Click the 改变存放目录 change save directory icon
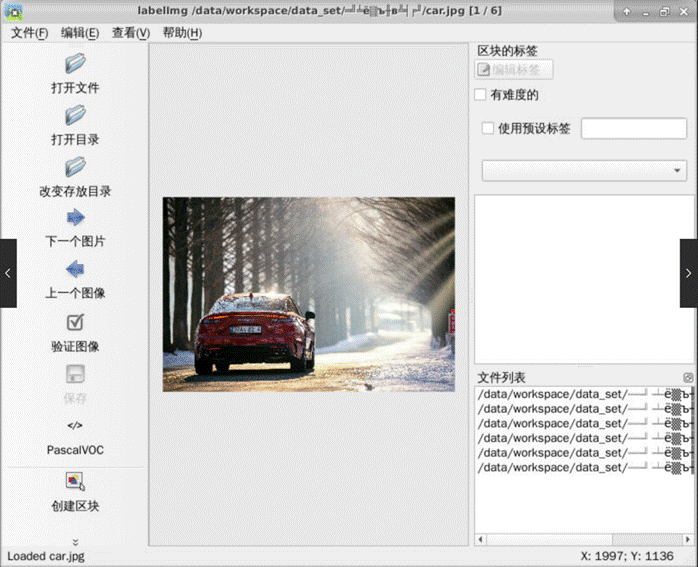The height and width of the screenshot is (567, 698). pyautogui.click(x=75, y=167)
